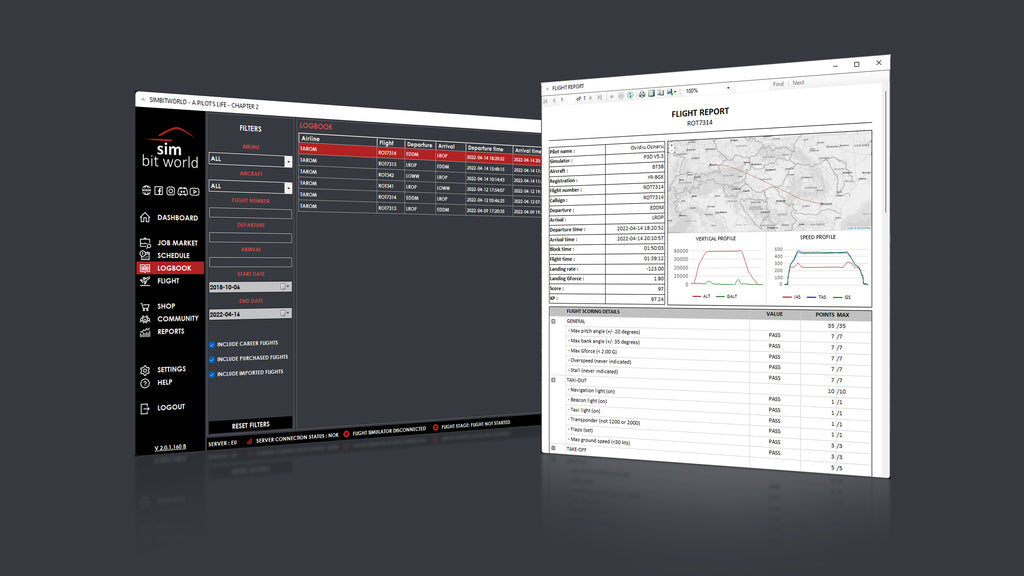Open the Settings gear icon

pos(145,369)
